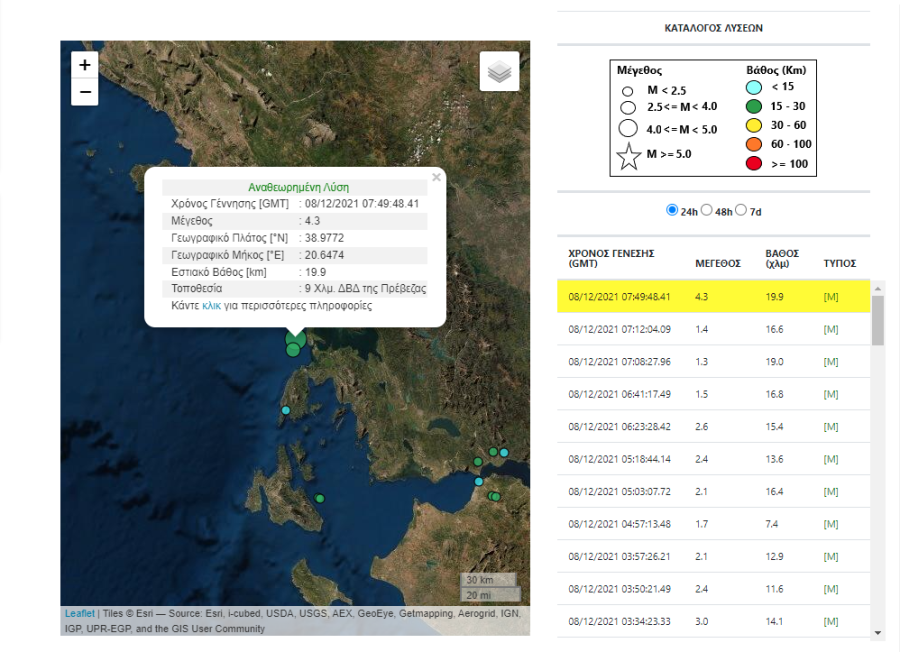Screen dimensions: 900x652
Task: Open the 05:18:44.14 event row
Action: tap(713, 459)
